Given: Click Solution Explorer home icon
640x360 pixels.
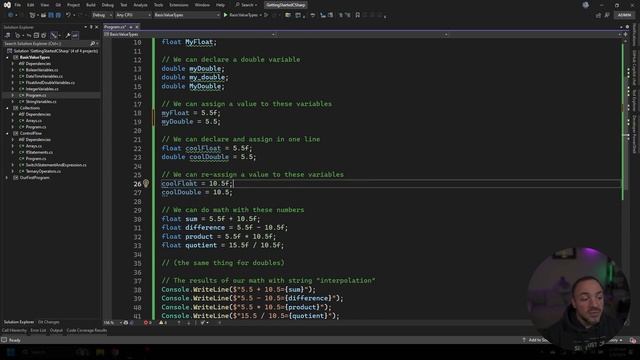Looking at the screenshot, I should pyautogui.click(x=8, y=36).
